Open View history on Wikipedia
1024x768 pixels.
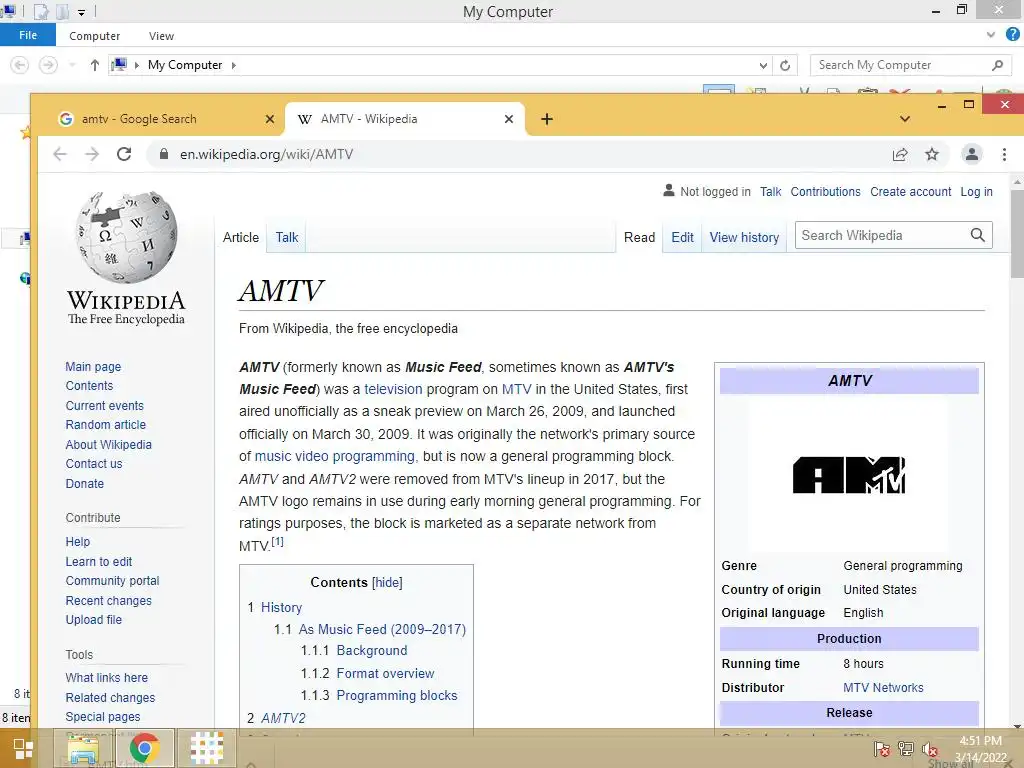click(744, 238)
